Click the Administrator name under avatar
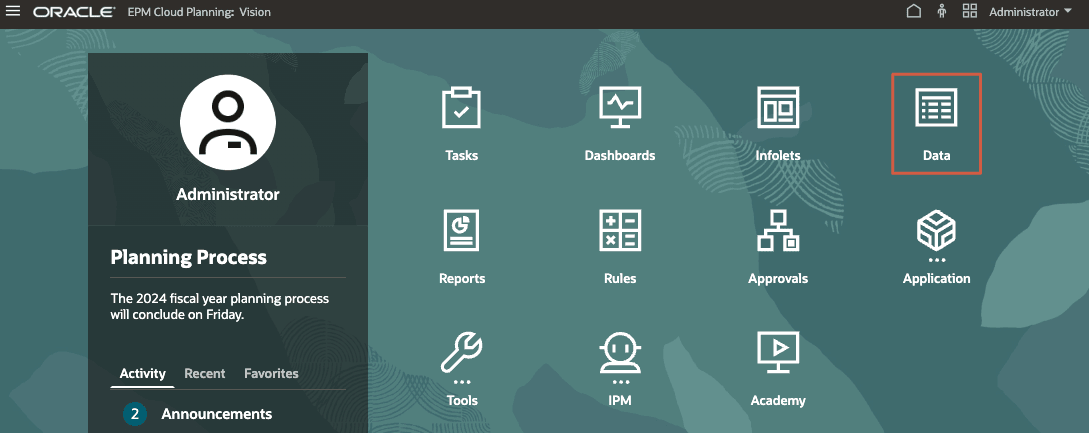The width and height of the screenshot is (1089, 433). pyautogui.click(x=228, y=195)
